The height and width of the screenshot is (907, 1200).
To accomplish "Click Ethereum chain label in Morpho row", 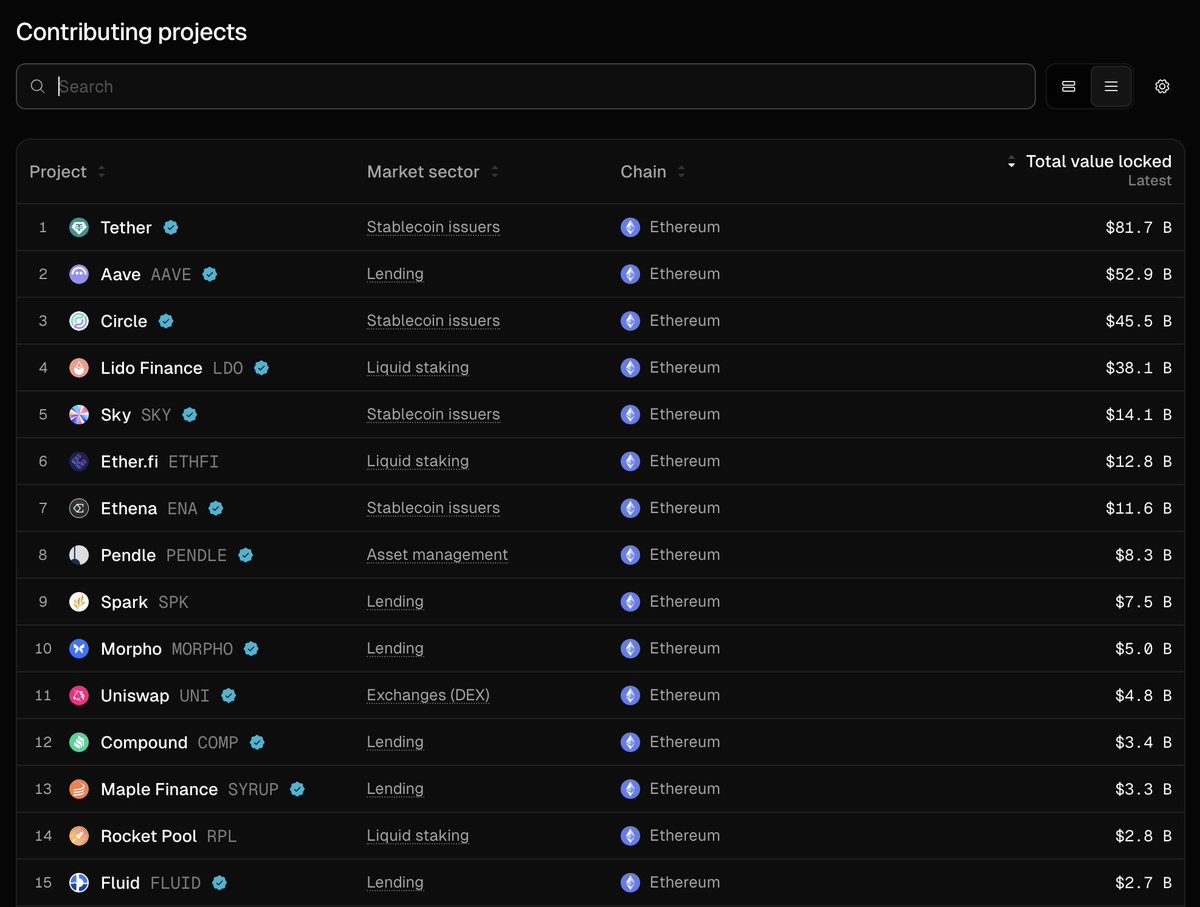I will coord(685,648).
